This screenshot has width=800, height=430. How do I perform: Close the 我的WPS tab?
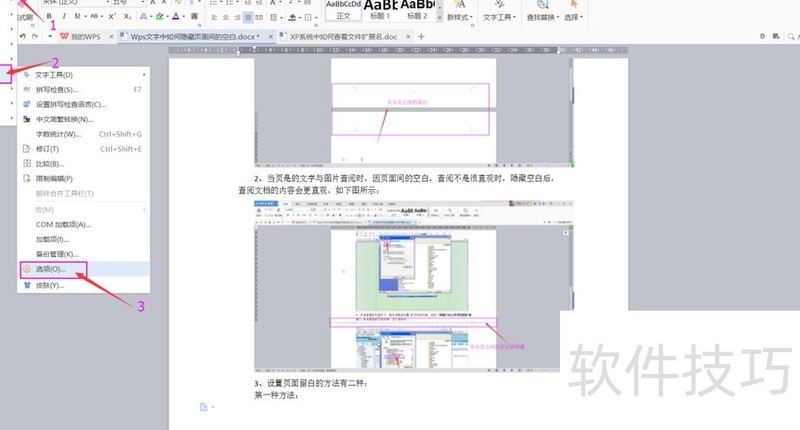coord(111,37)
